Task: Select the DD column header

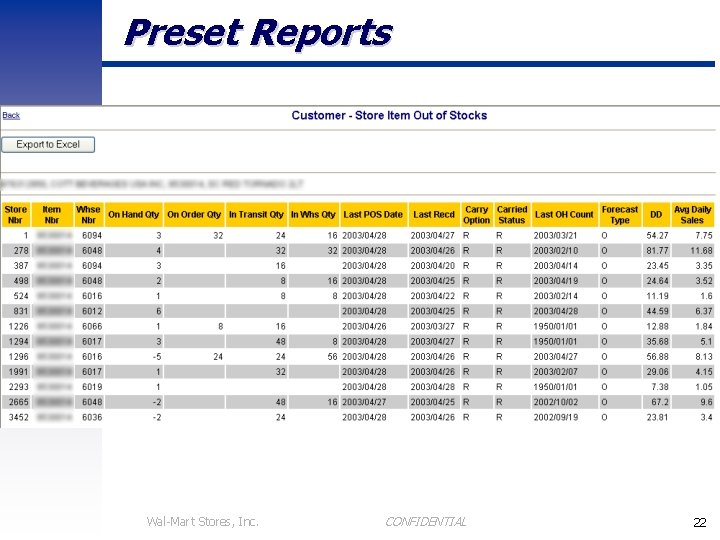Action: pyautogui.click(x=656, y=214)
